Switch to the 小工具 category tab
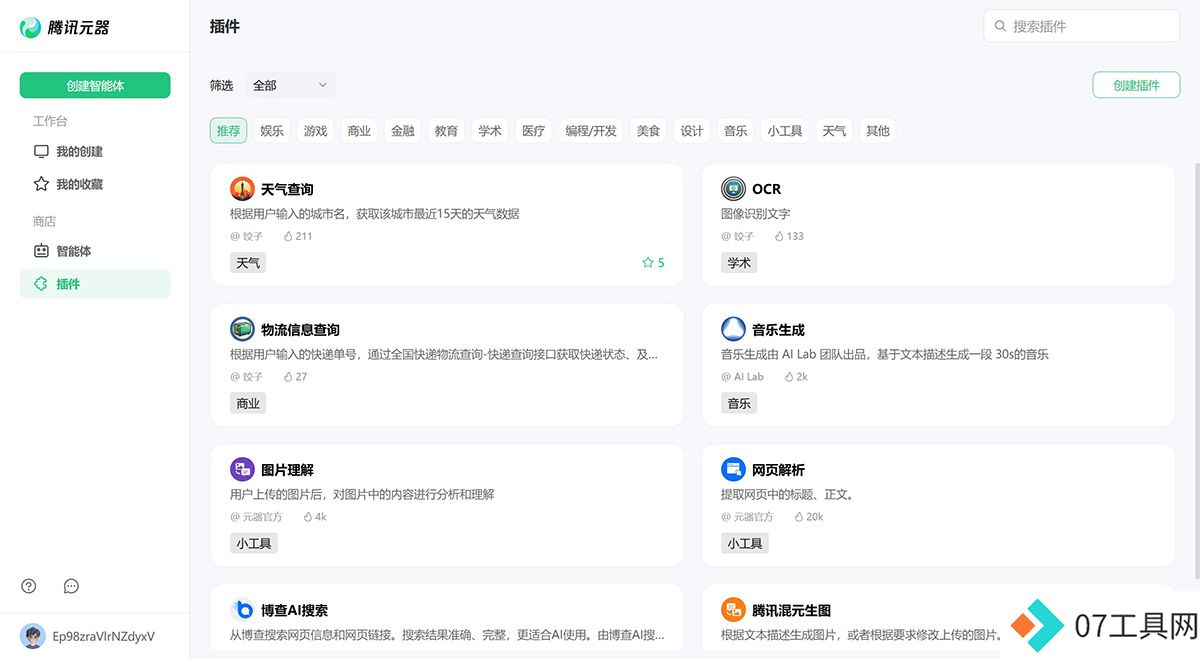The width and height of the screenshot is (1200, 659). click(x=785, y=131)
